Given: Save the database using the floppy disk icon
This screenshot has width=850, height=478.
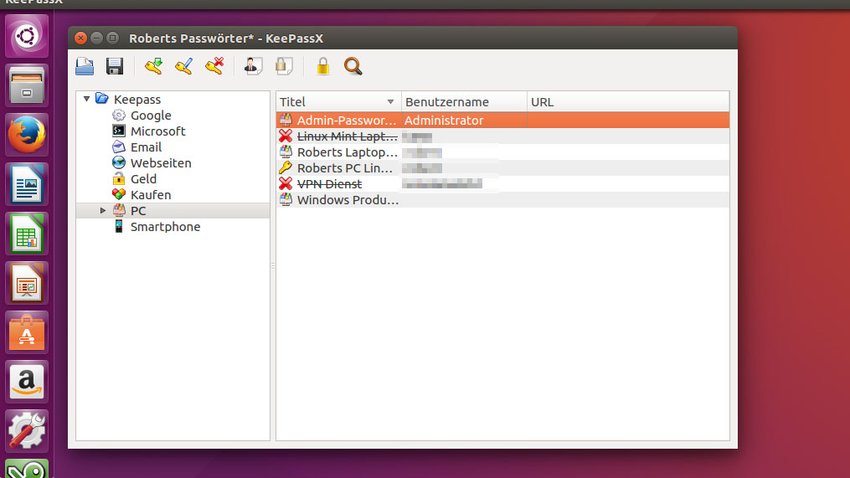Looking at the screenshot, I should 114,66.
